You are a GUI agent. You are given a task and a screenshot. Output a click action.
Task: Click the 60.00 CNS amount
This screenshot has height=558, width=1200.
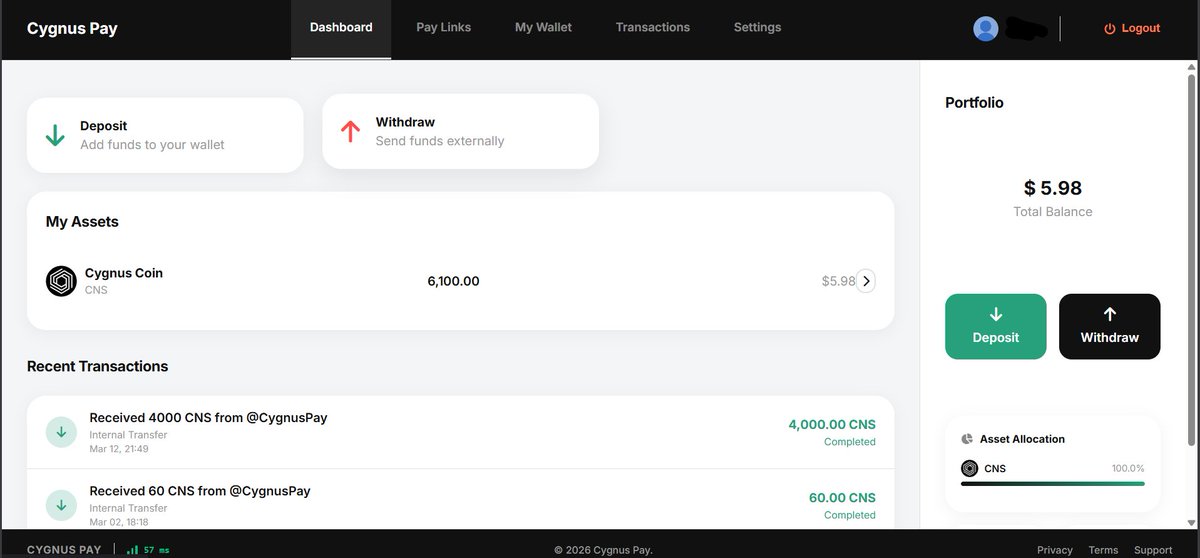(842, 498)
